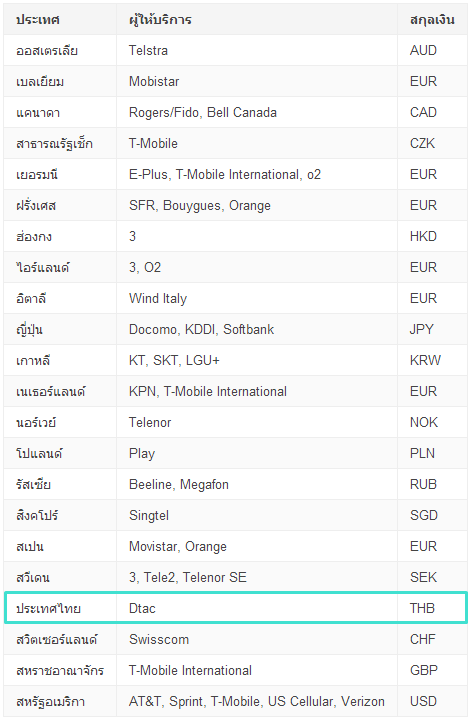Click the ออสเตรเลีย country cell
Screen dimensions: 472x717
[60, 50]
